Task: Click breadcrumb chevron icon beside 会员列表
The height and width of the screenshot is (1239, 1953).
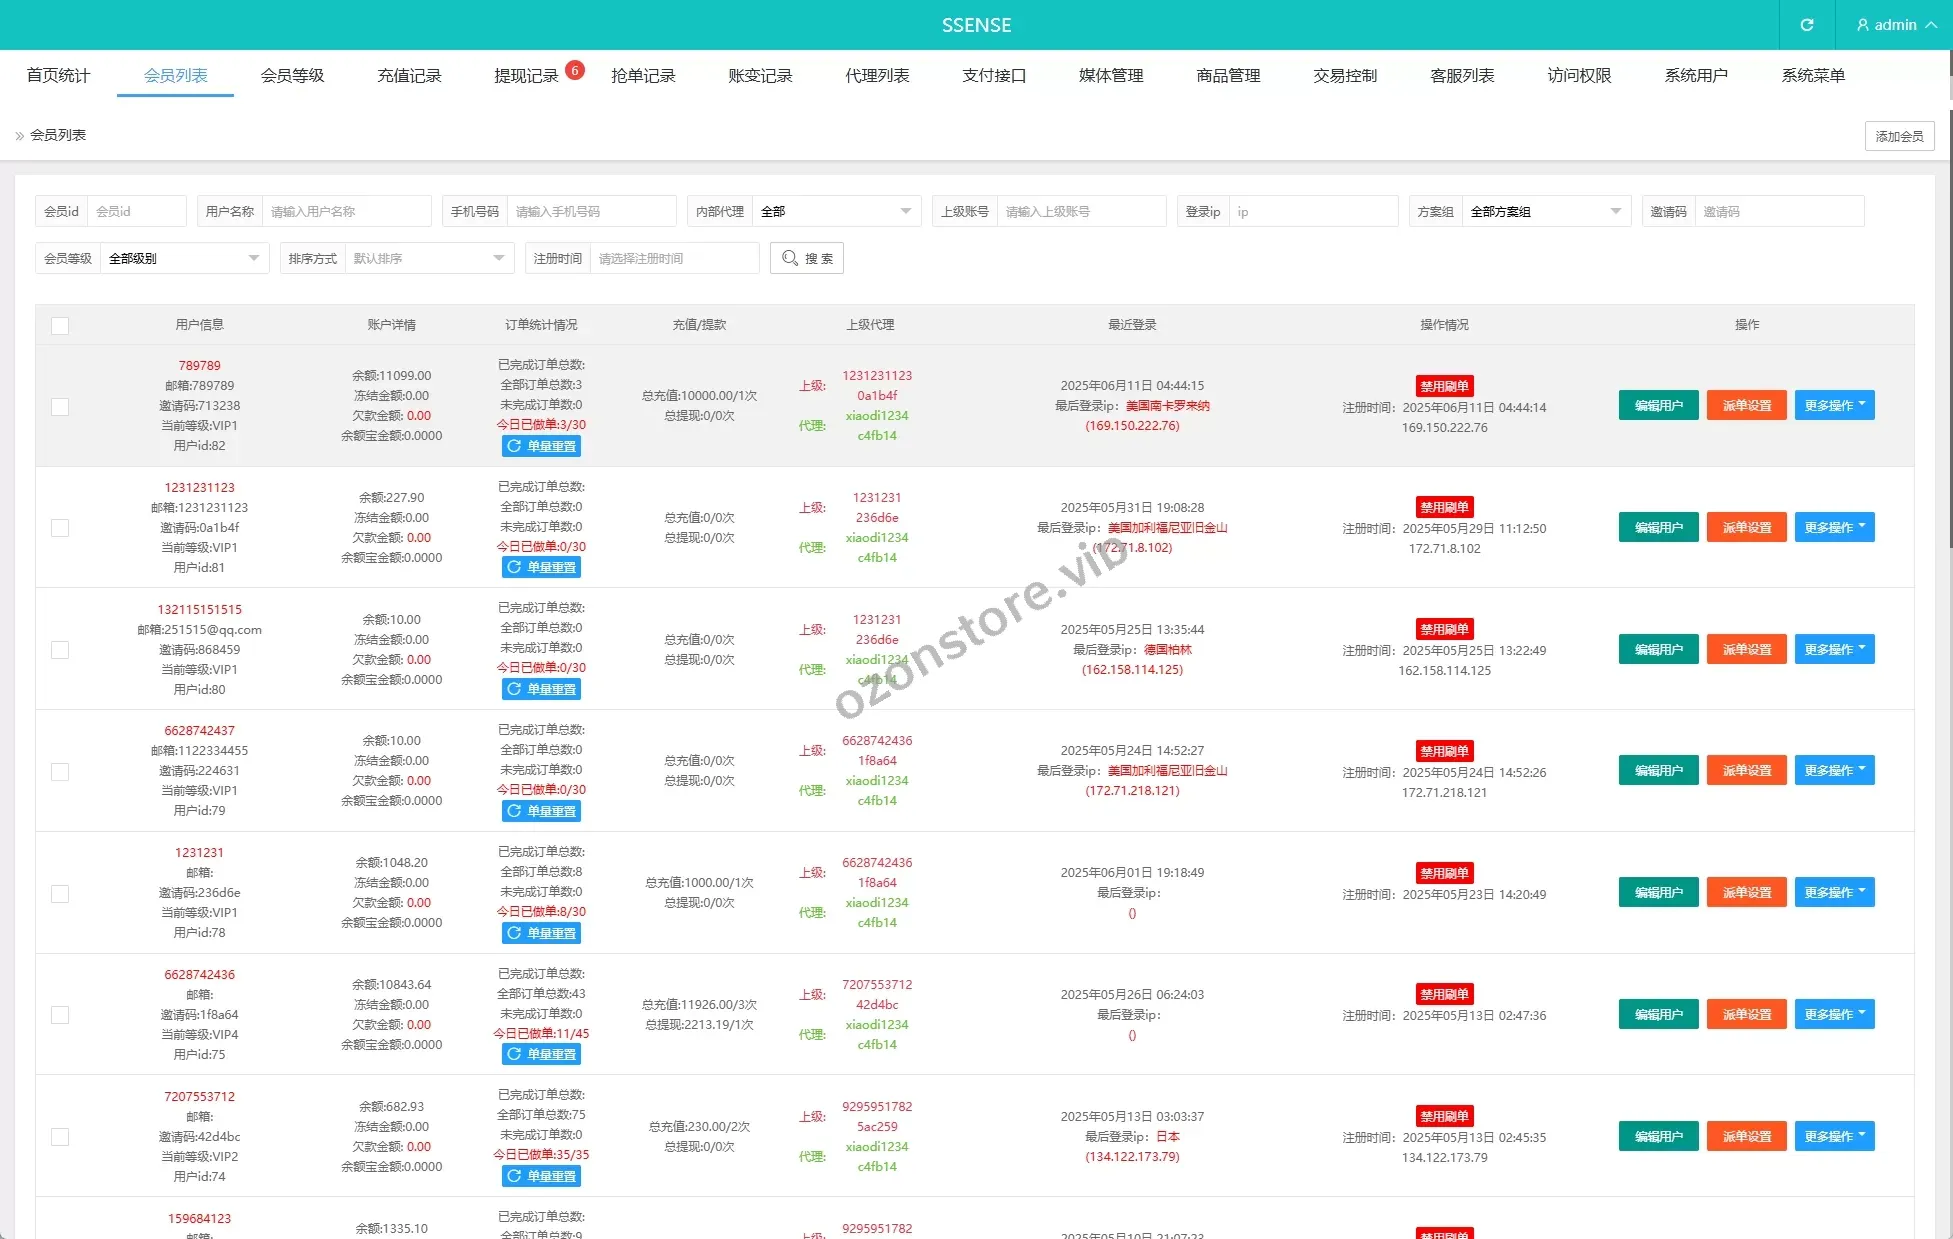Action: 19,136
